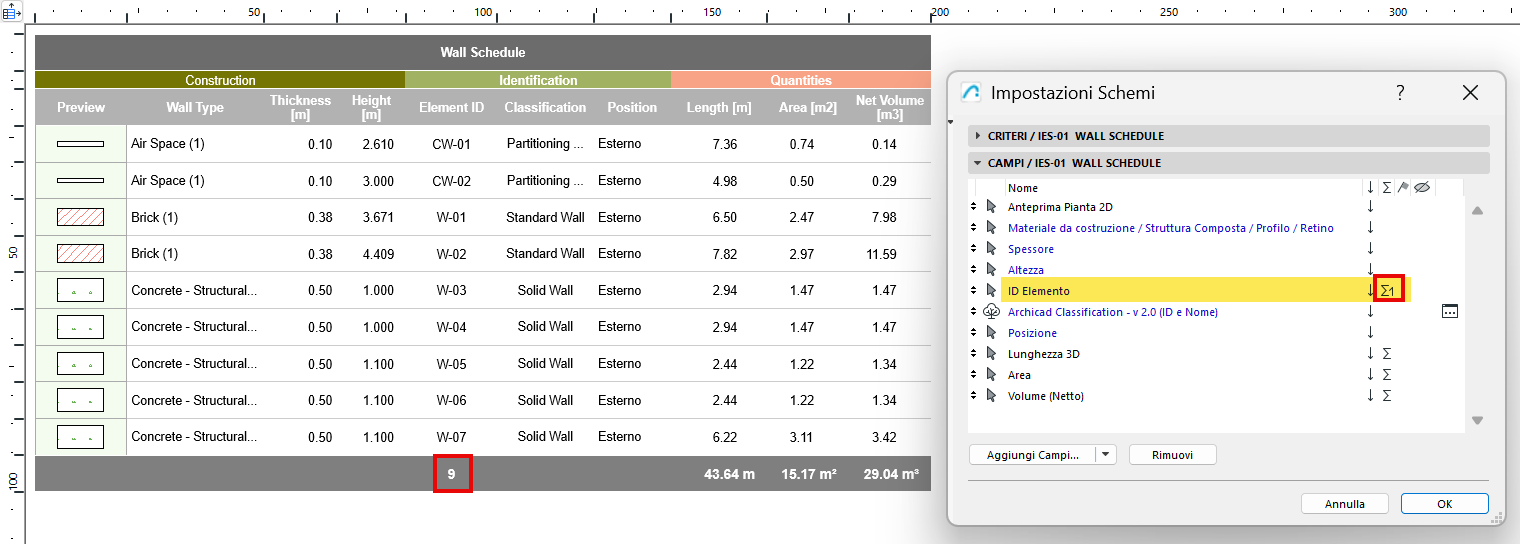Click the sort arrow for Spessore

pyautogui.click(x=1370, y=249)
